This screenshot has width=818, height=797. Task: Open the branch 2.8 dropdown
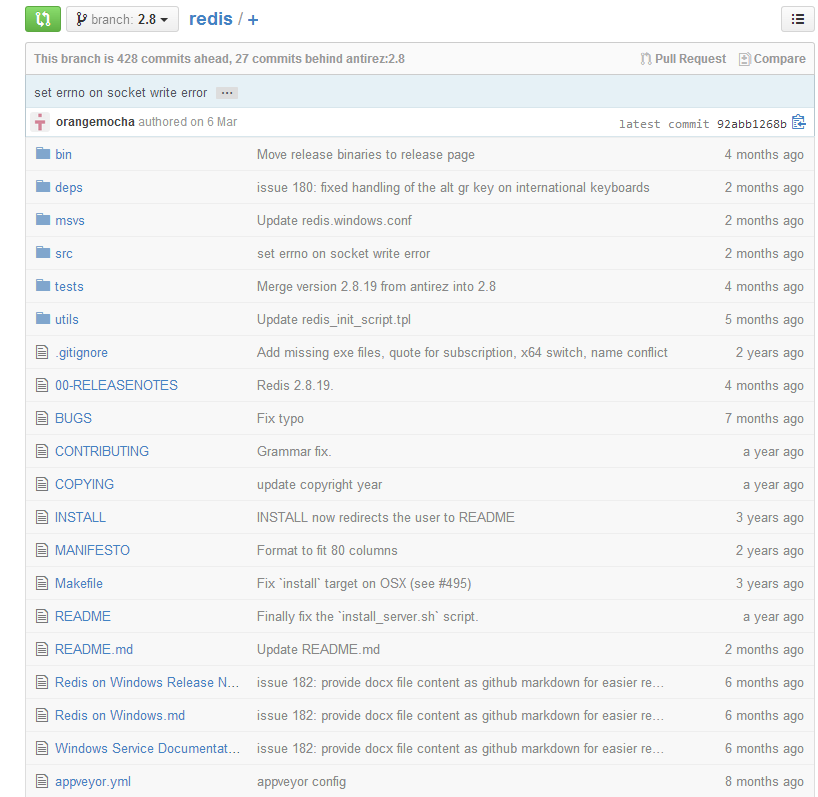point(122,19)
